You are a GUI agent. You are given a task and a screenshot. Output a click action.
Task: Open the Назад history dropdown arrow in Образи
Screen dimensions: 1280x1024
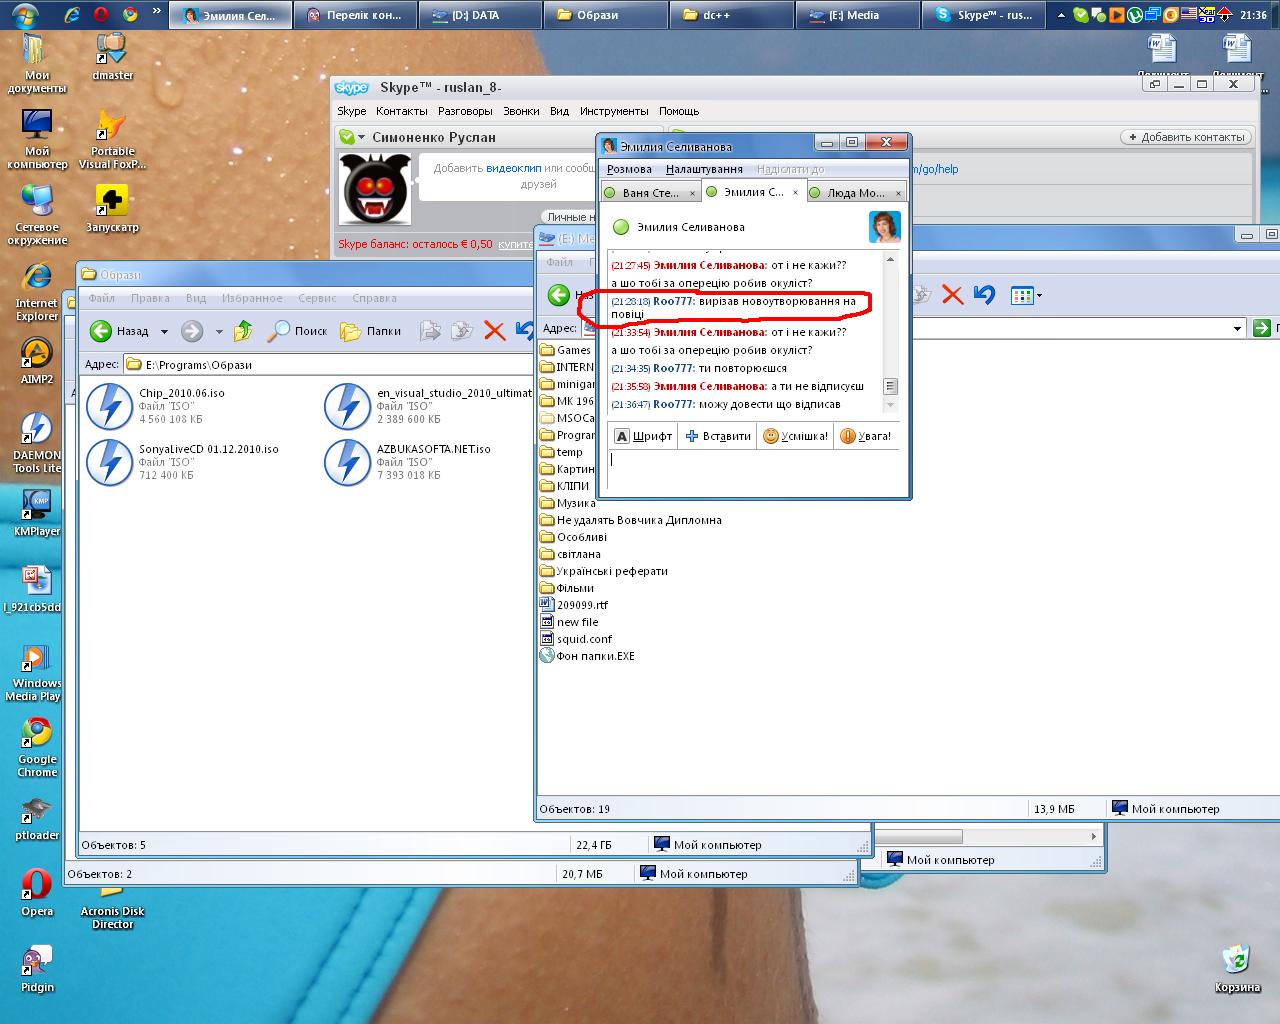pos(164,331)
